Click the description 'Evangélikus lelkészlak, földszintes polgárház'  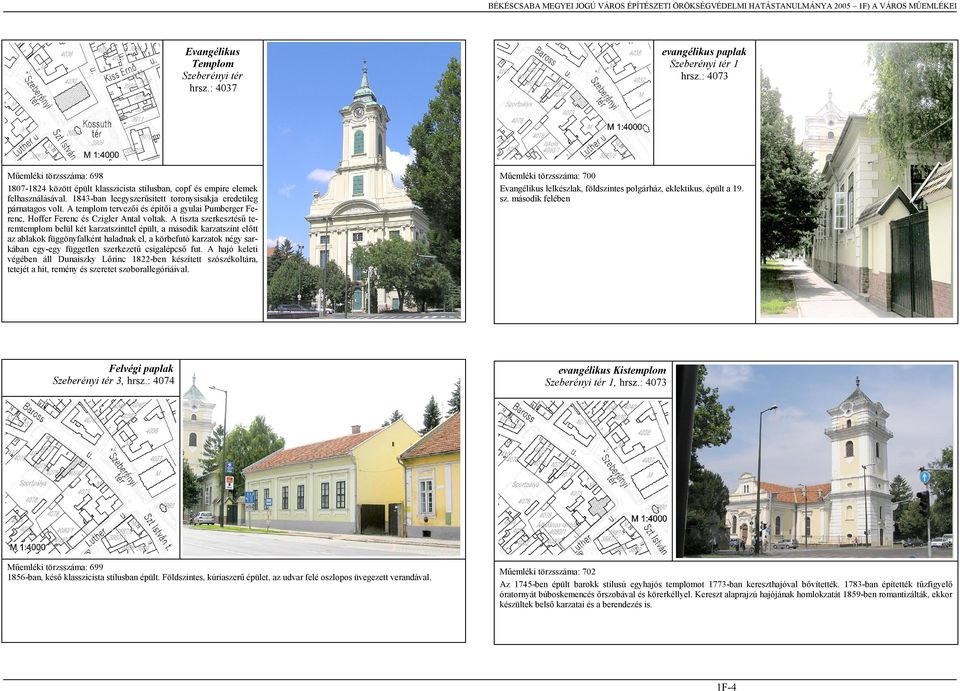(621, 193)
